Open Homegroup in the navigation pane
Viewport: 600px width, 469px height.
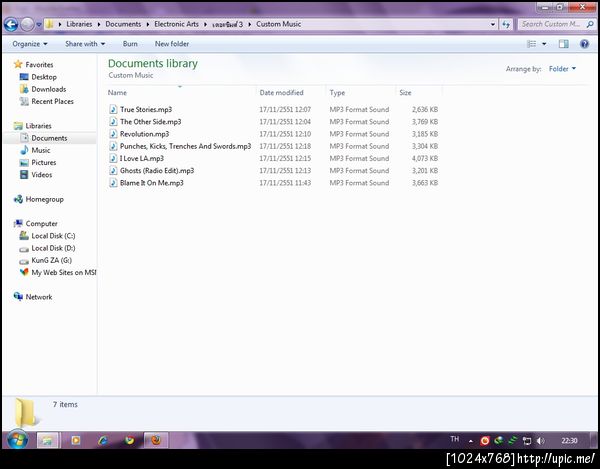pyautogui.click(x=44, y=199)
